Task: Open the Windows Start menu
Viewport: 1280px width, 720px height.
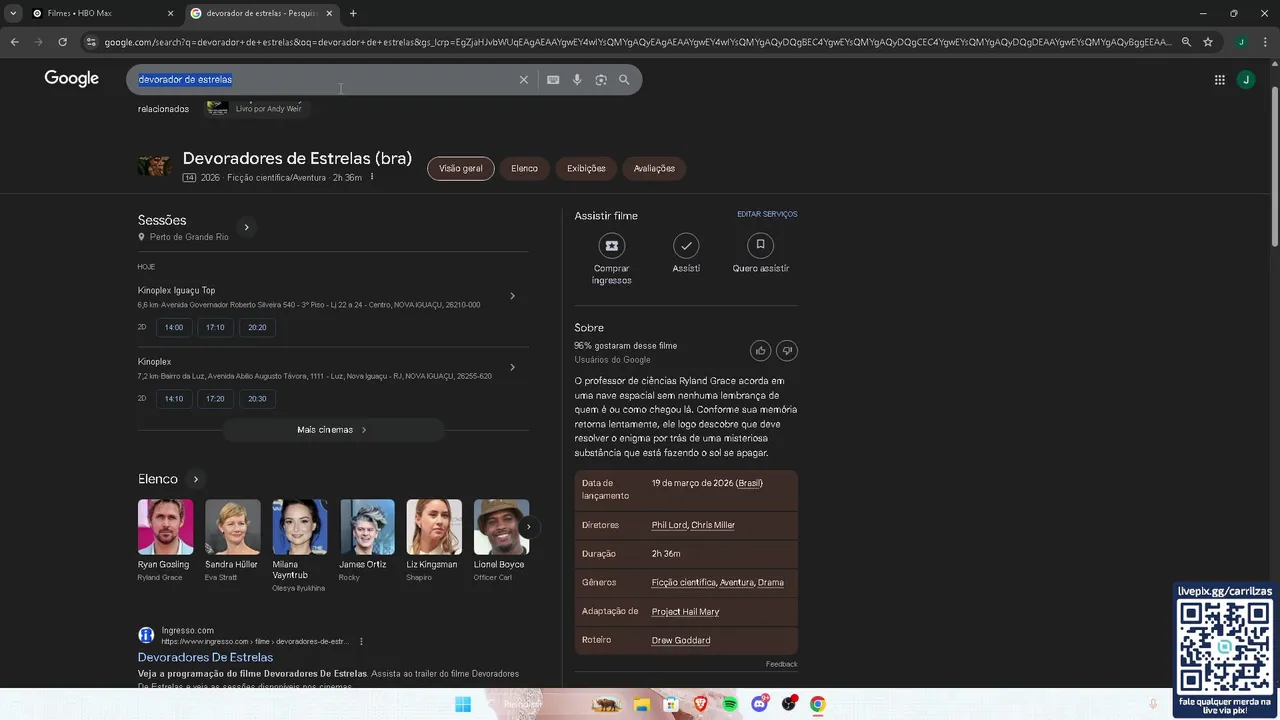Action: (463, 705)
